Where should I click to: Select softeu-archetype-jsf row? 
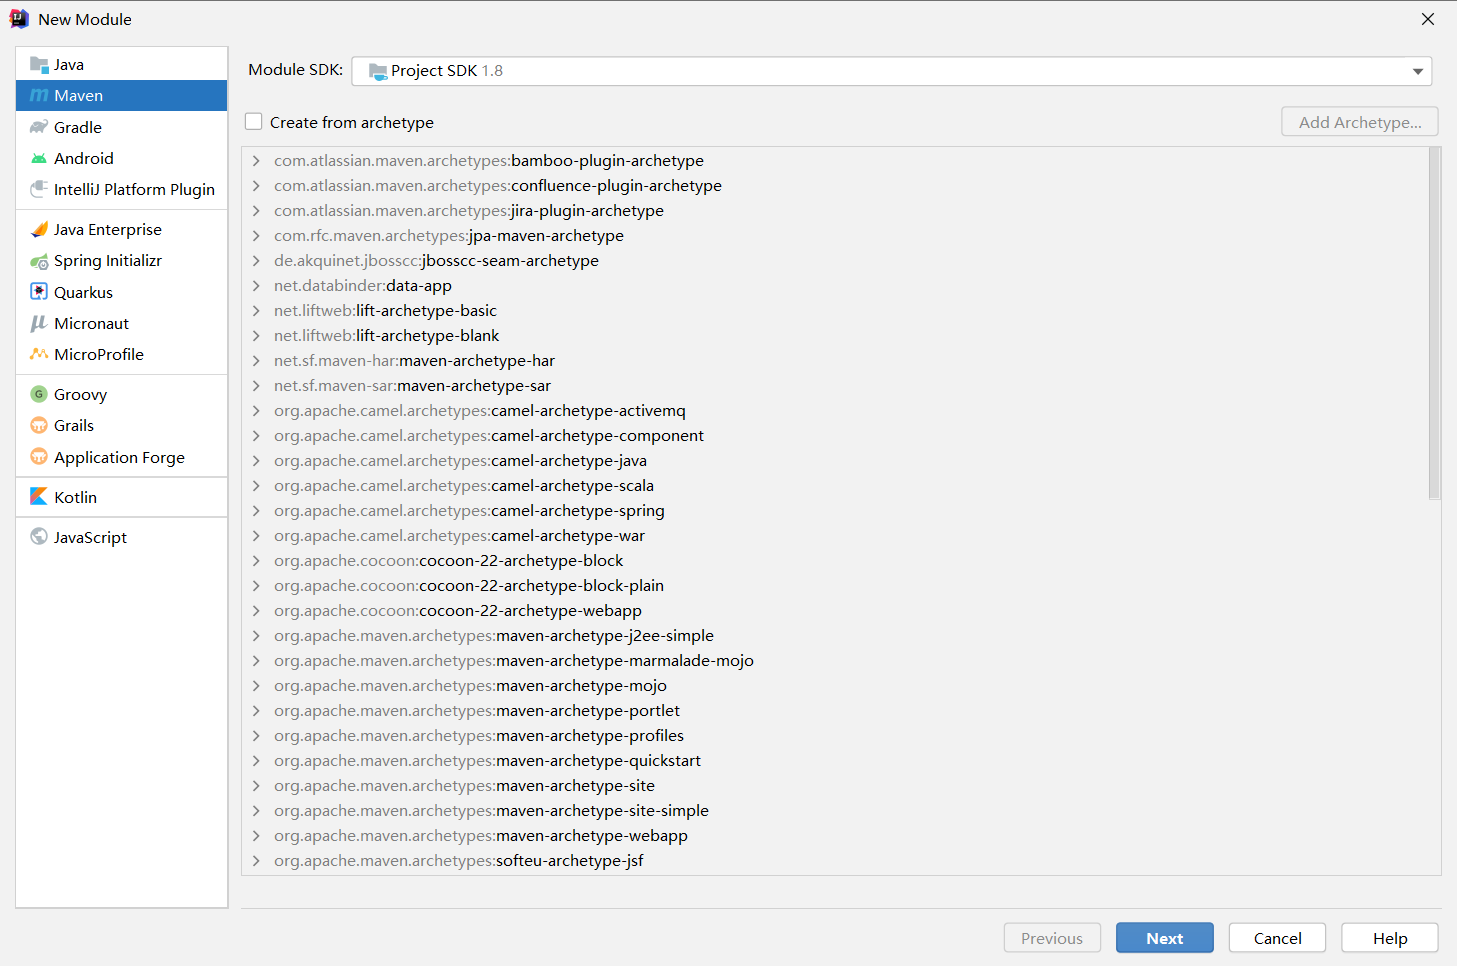pos(835,861)
